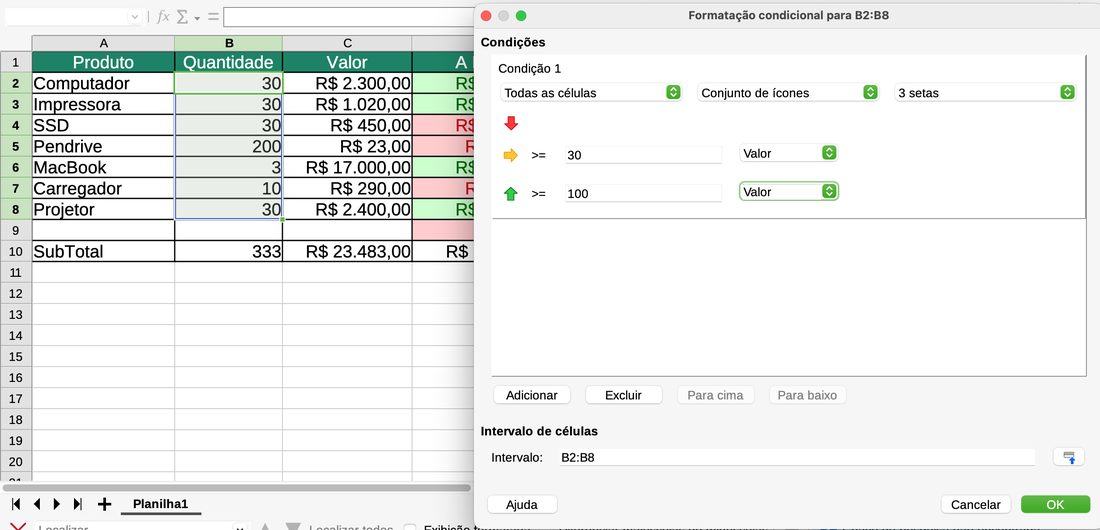Image resolution: width=1100 pixels, height=530 pixels.
Task: Click the Impressora cell
Action: click(103, 104)
